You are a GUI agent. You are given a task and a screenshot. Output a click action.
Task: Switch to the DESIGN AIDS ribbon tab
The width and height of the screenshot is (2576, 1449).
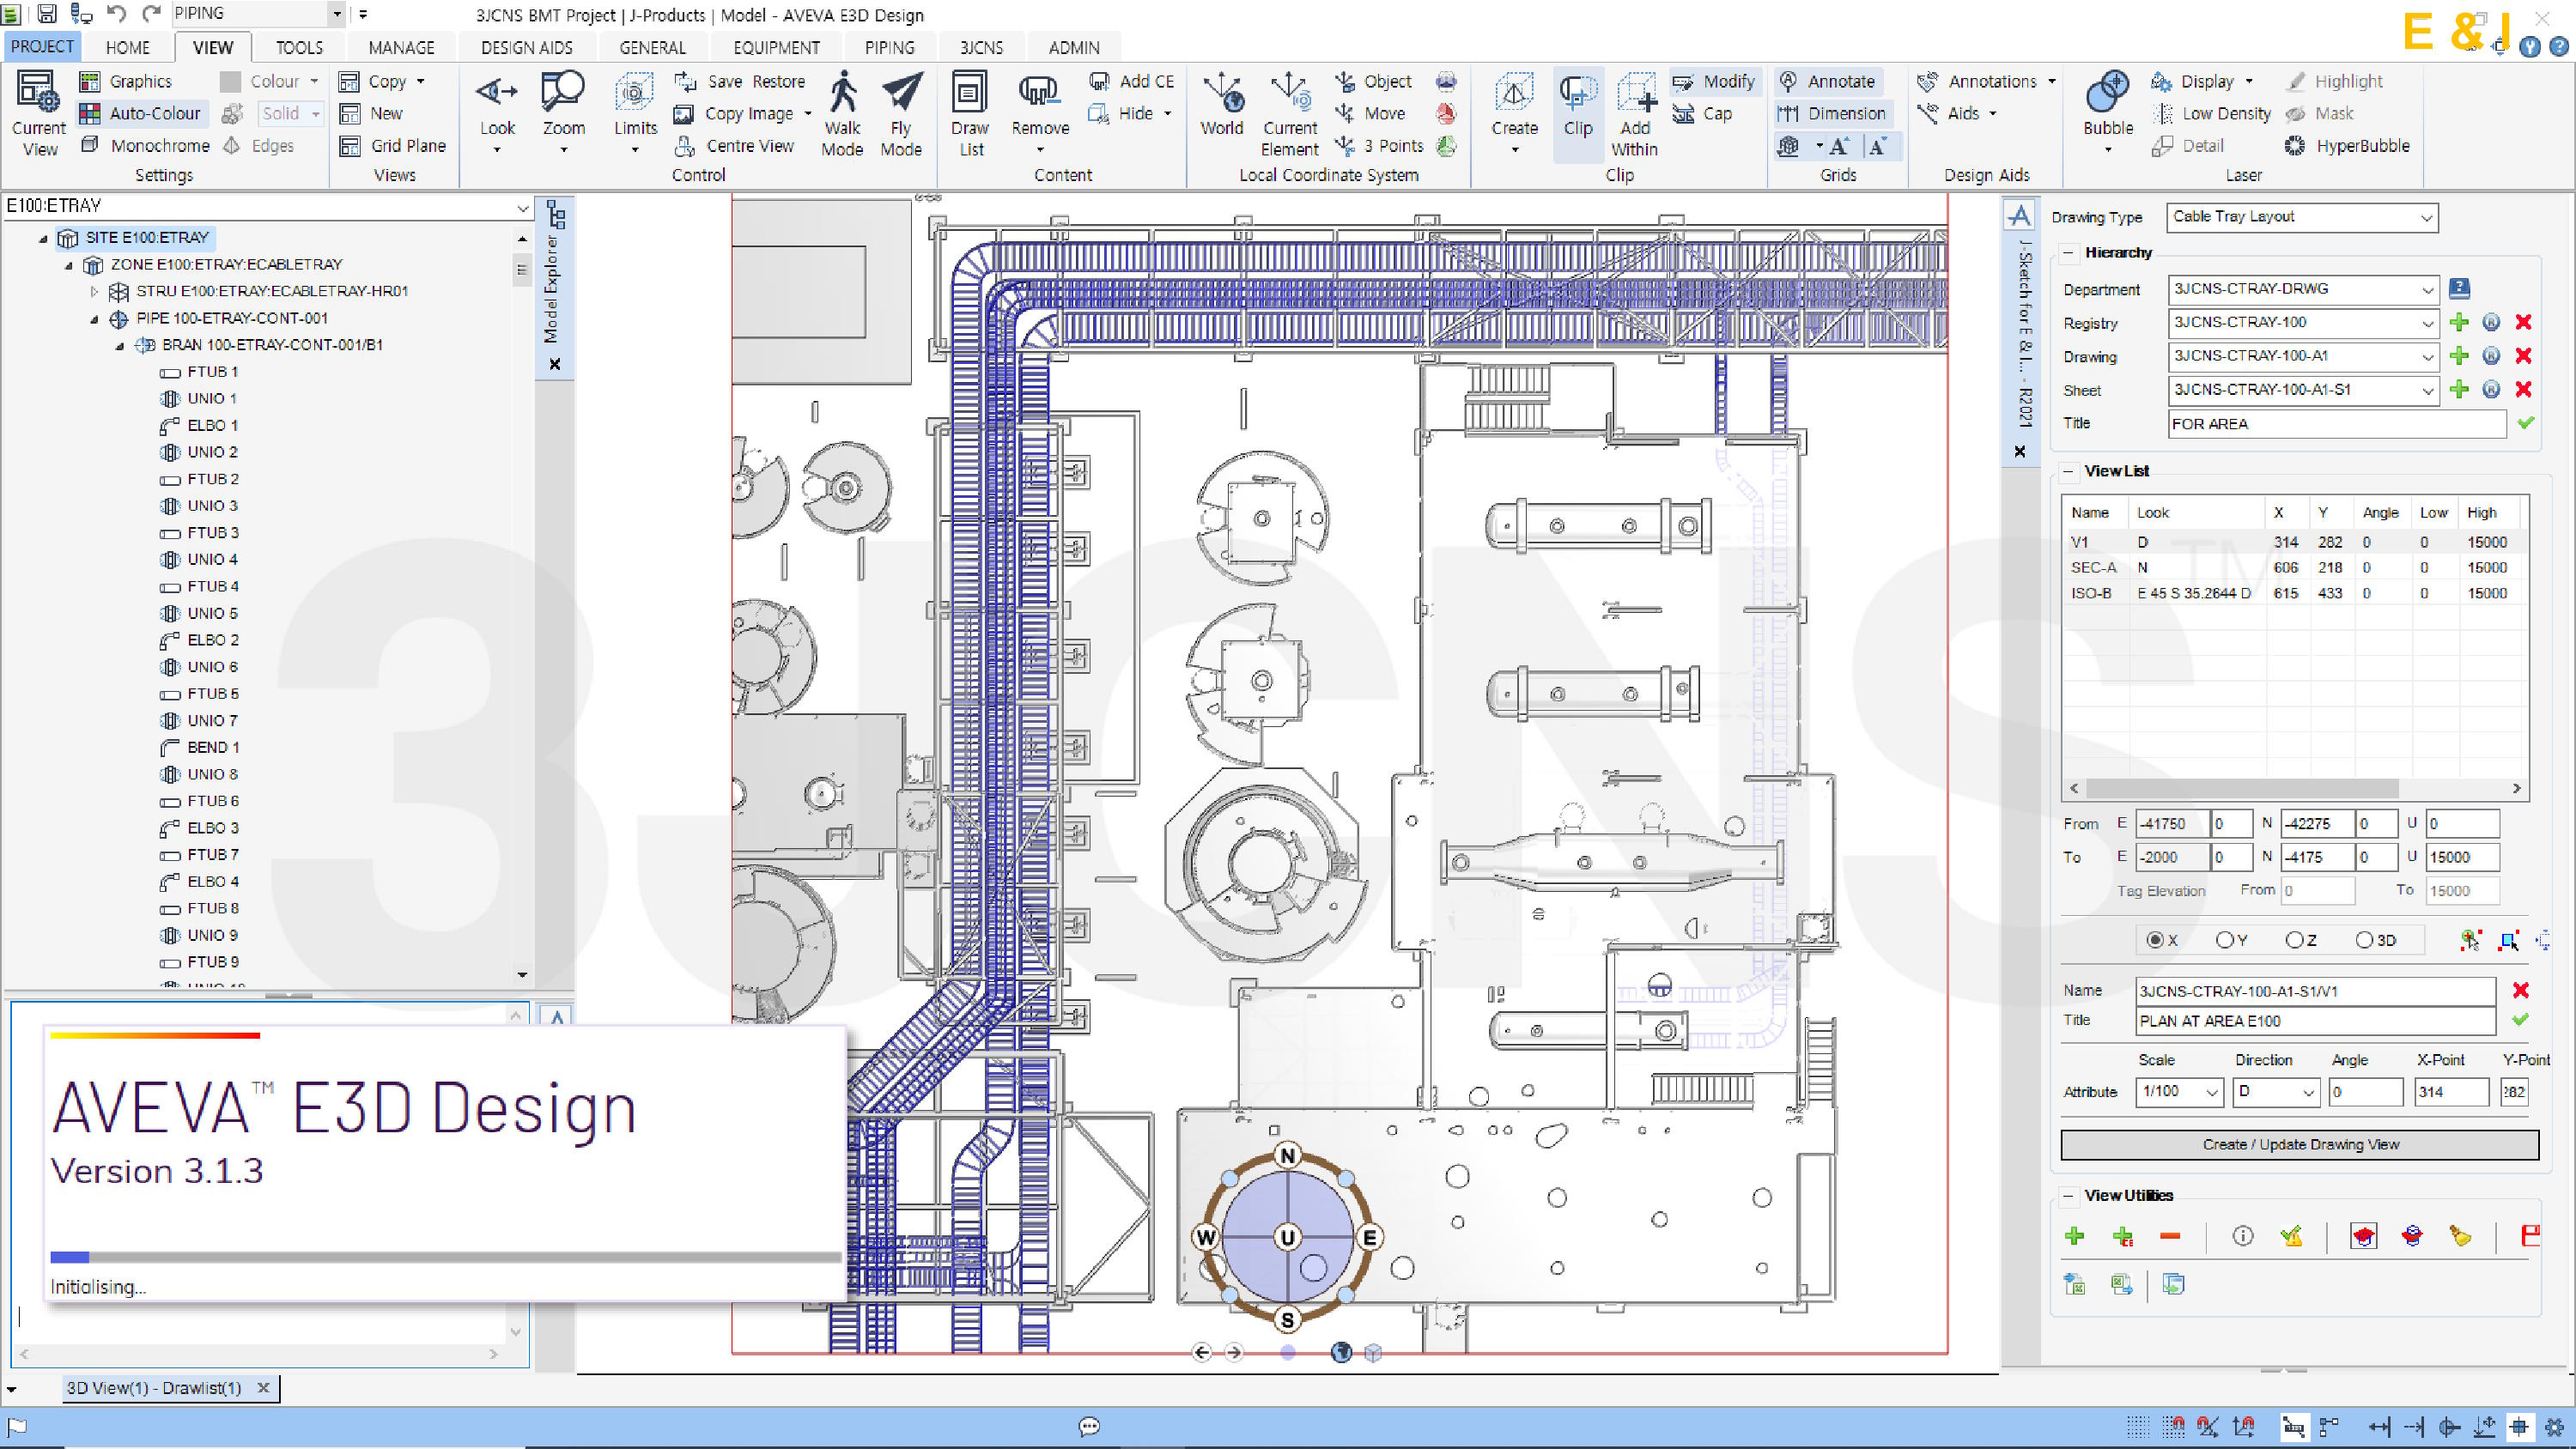point(526,47)
